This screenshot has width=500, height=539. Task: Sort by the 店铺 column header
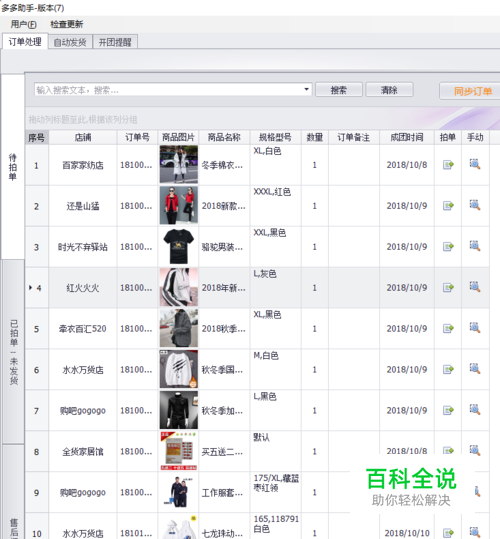(x=83, y=138)
